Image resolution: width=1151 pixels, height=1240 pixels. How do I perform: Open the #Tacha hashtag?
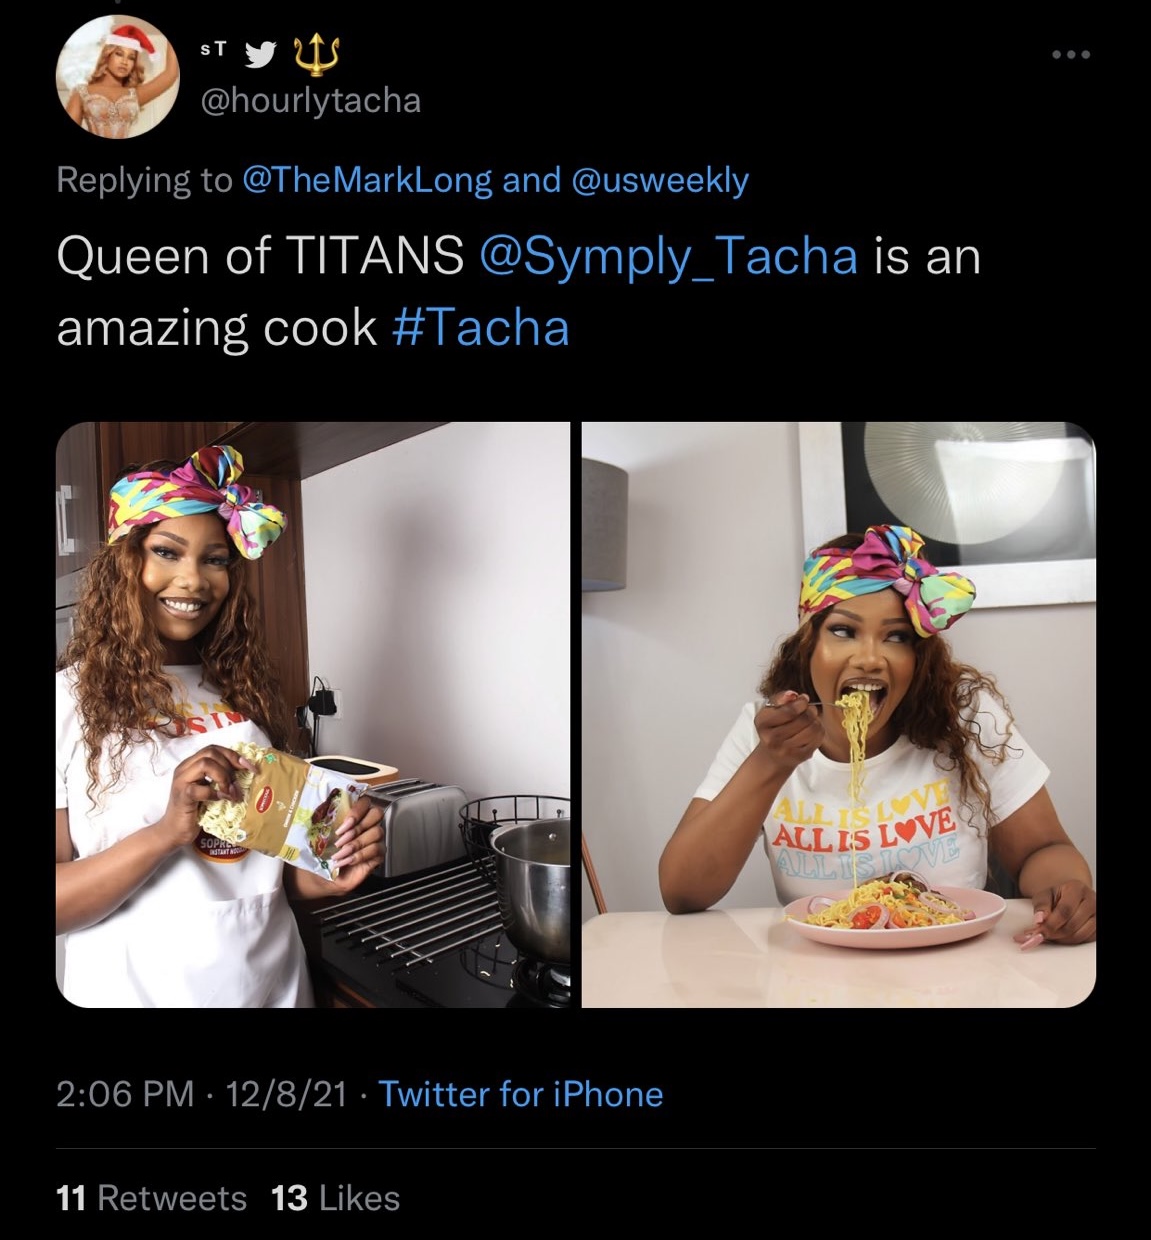pos(482,328)
